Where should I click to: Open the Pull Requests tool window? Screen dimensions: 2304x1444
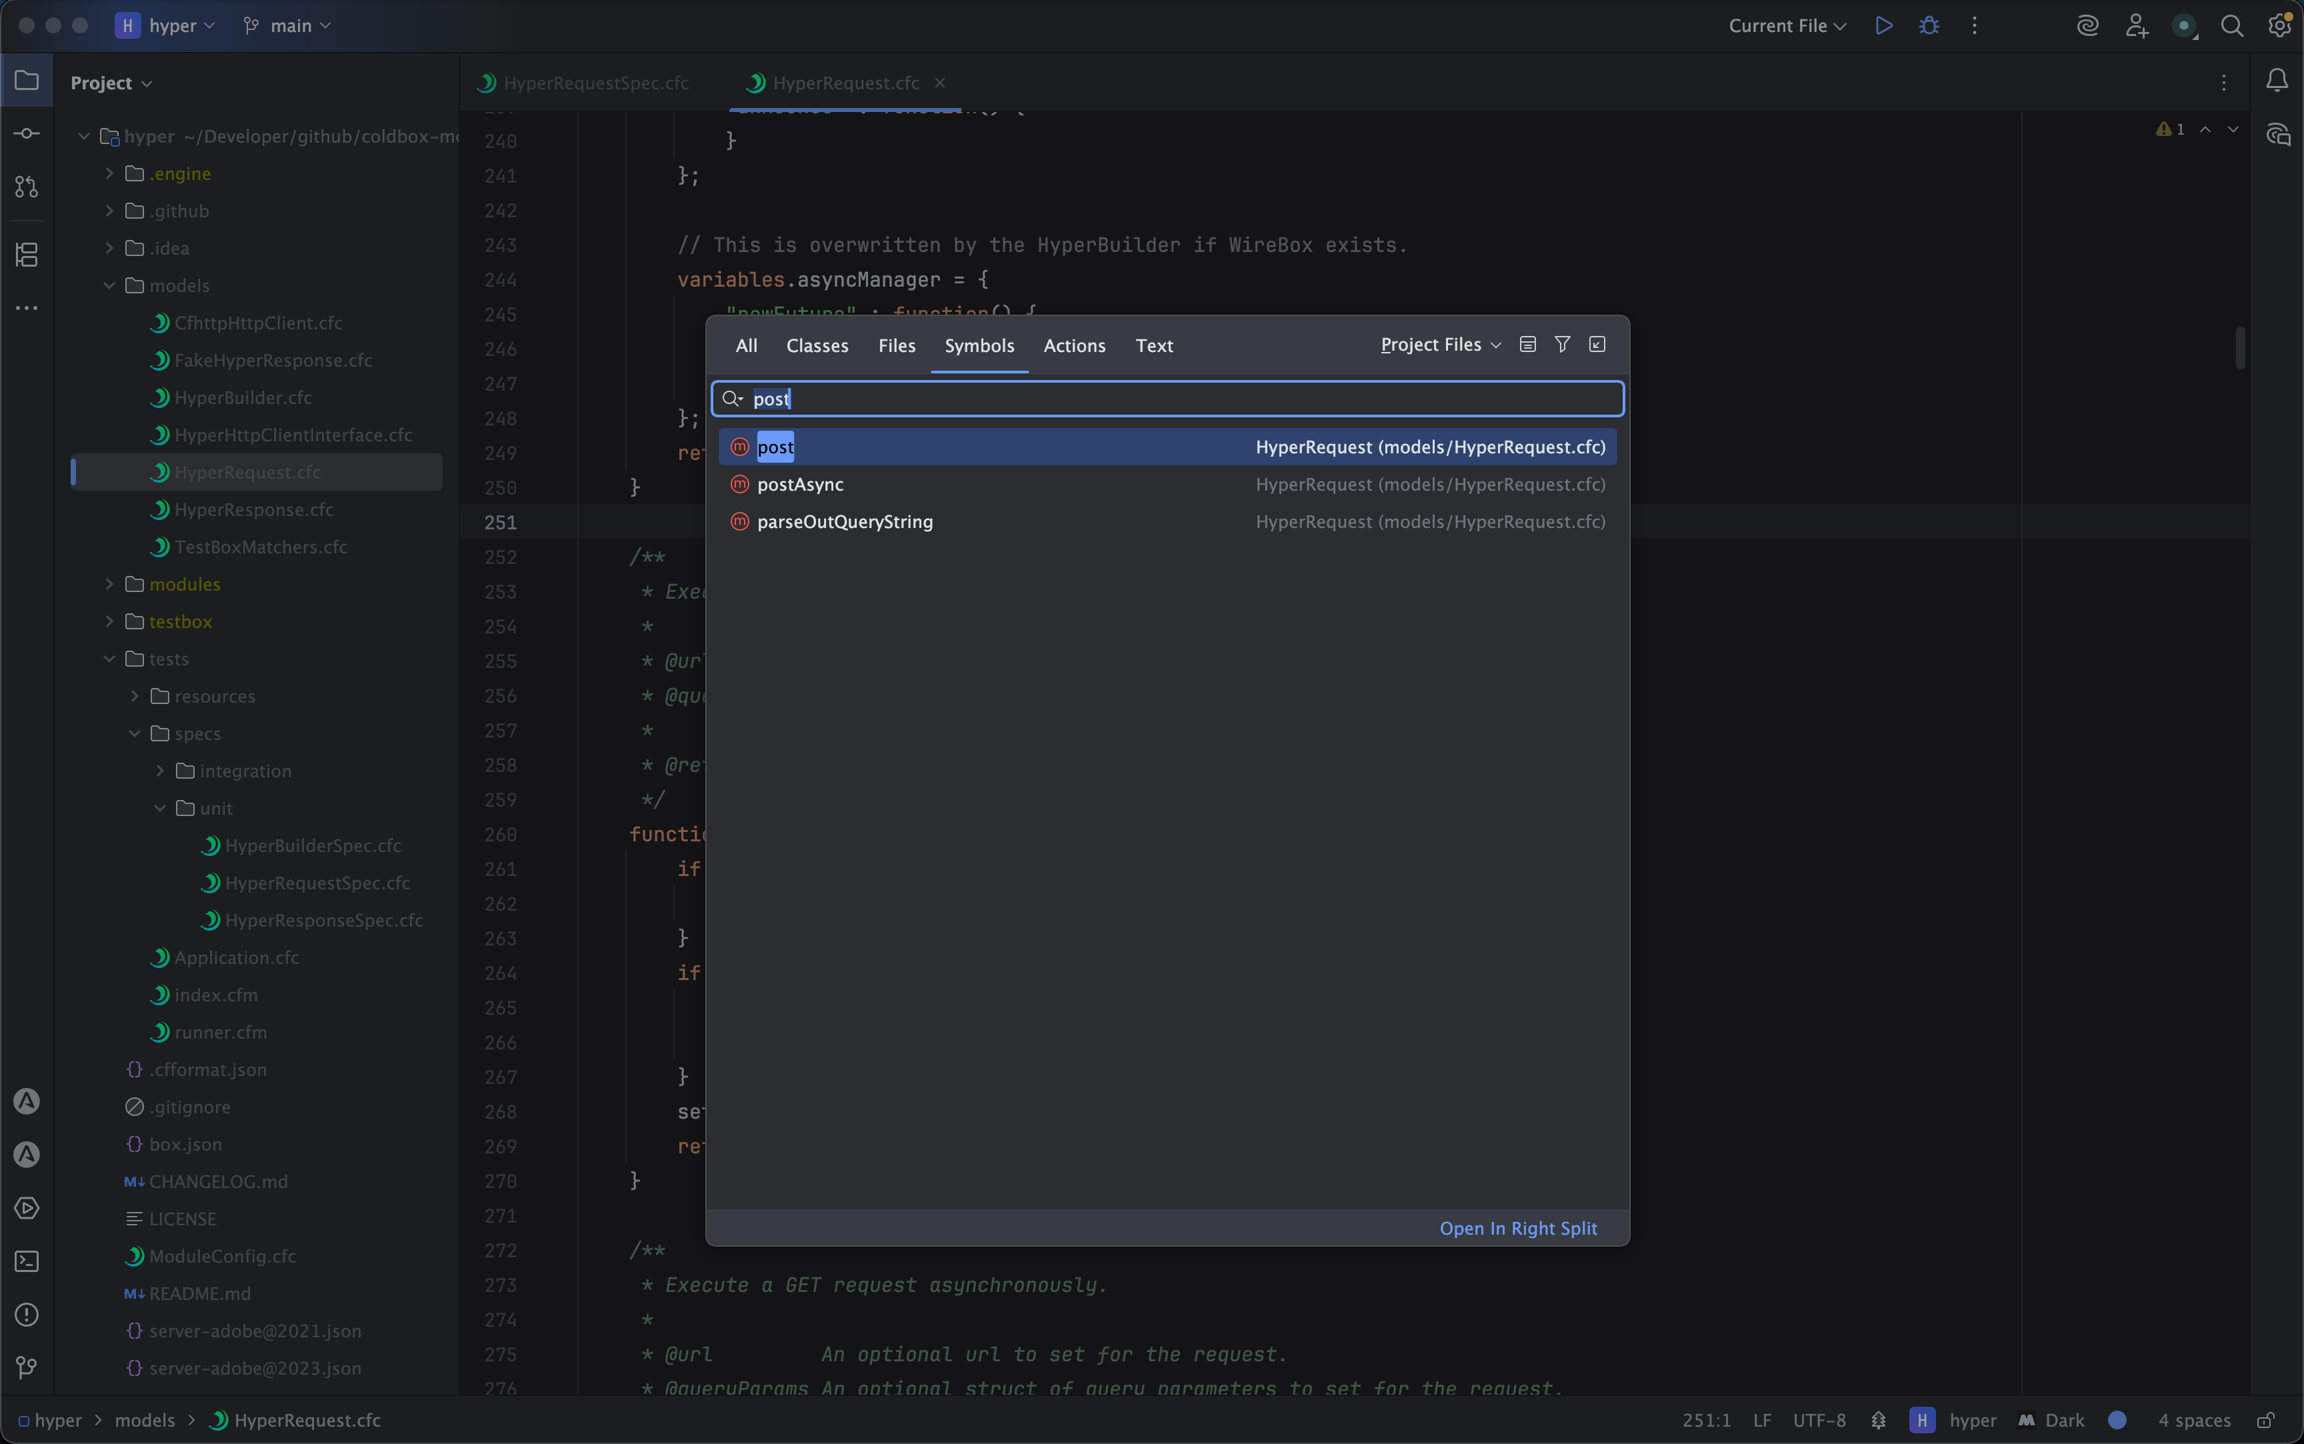(x=26, y=186)
